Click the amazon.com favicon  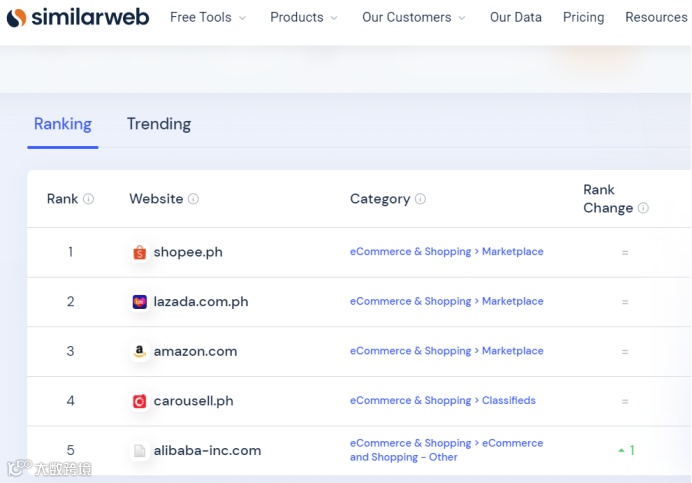[139, 351]
